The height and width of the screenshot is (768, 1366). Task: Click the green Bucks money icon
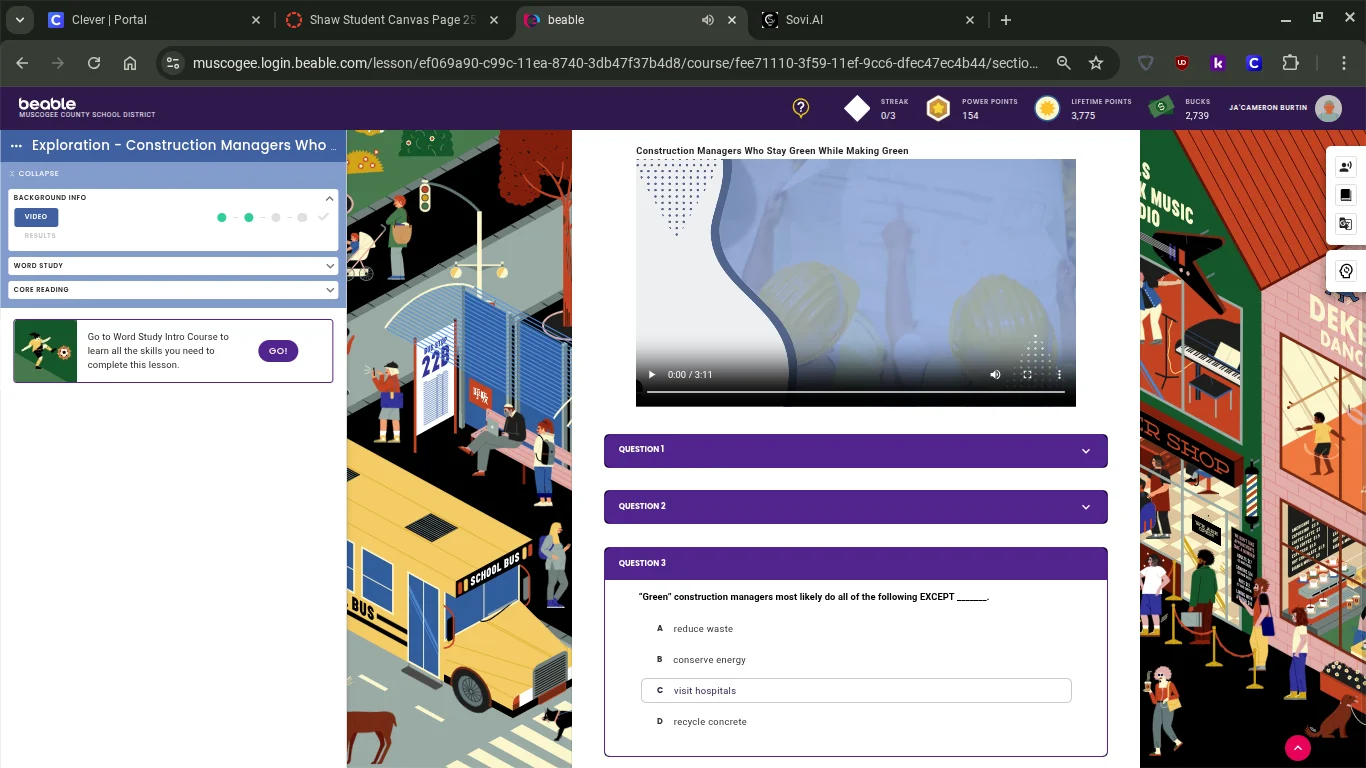pos(1160,107)
